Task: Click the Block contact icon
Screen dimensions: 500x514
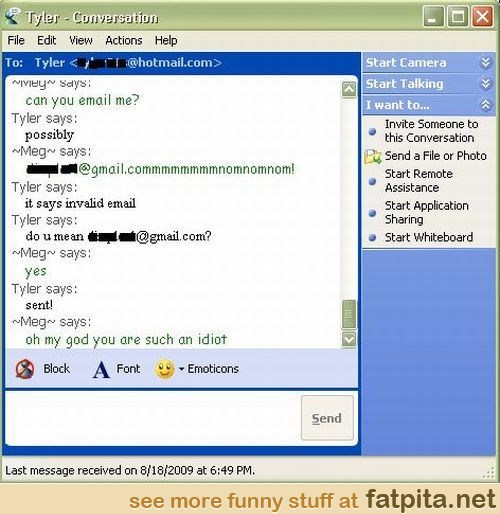Action: coord(25,369)
